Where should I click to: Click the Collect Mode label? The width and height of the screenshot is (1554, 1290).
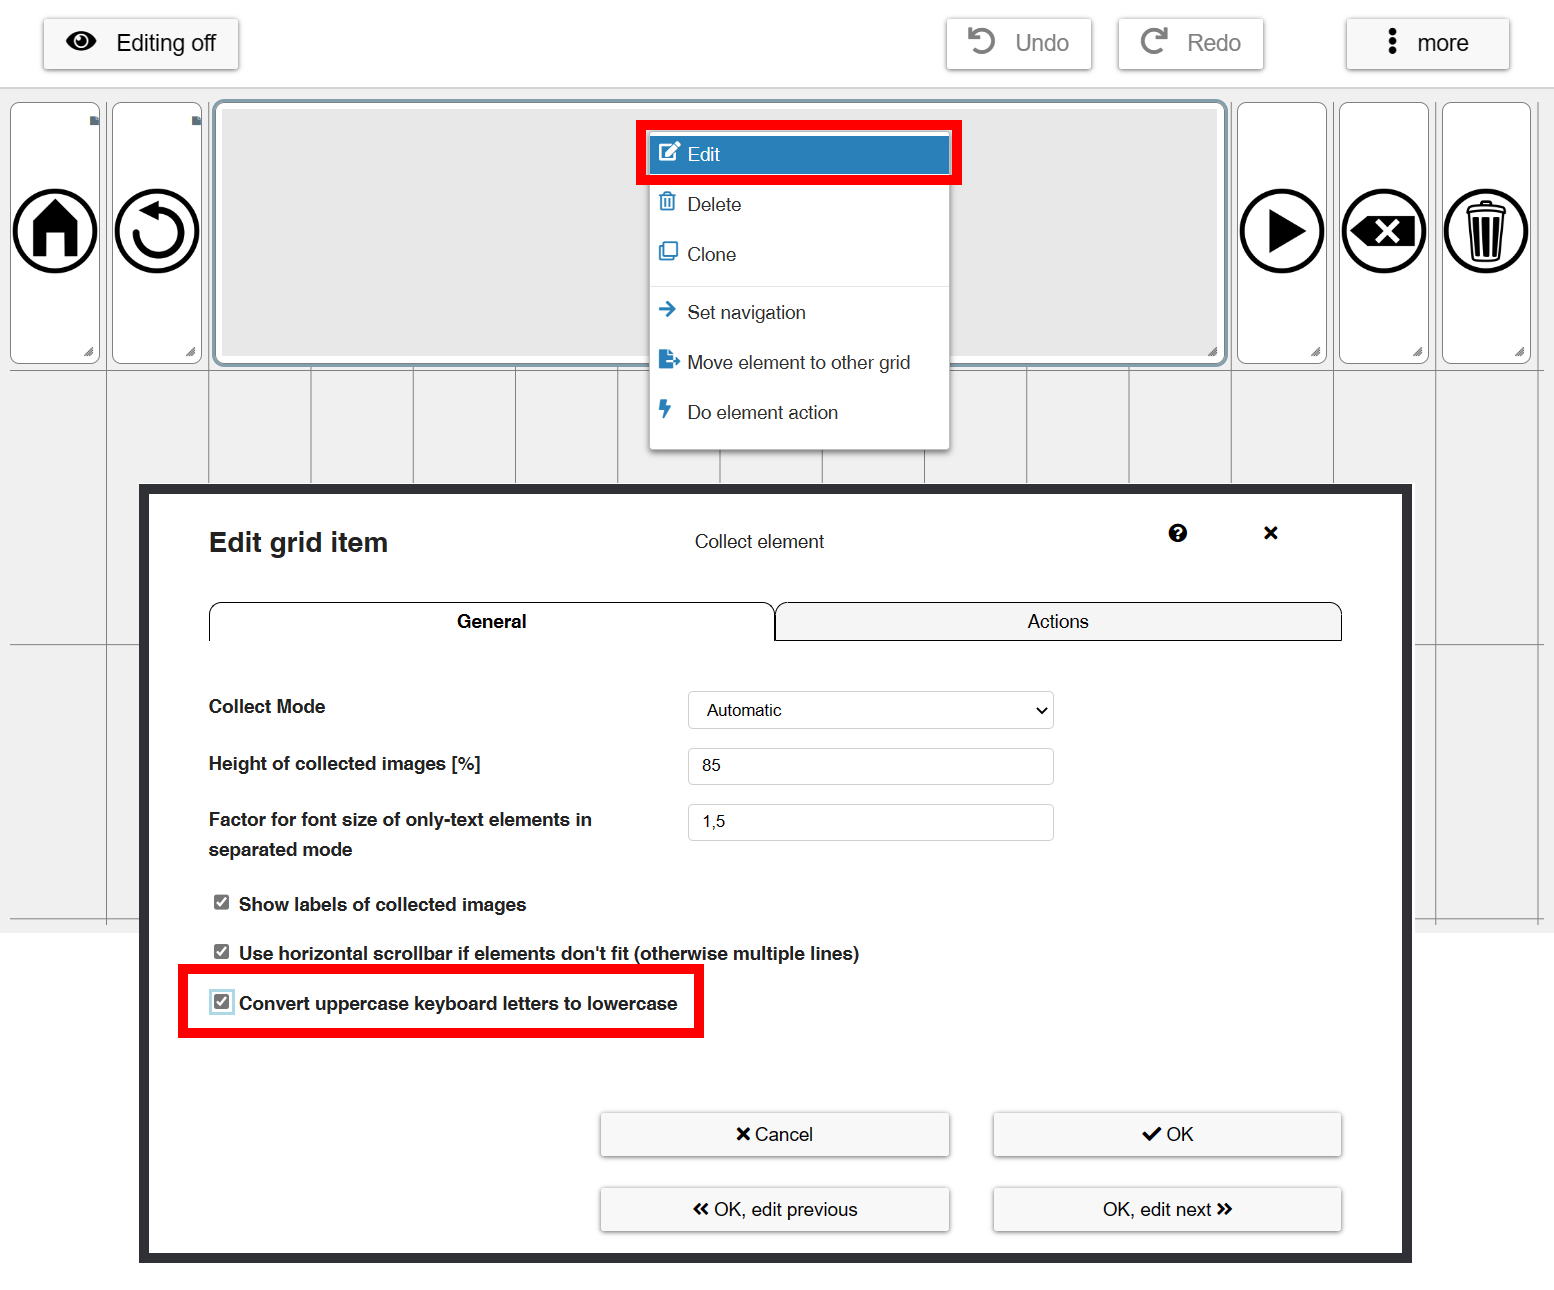point(267,706)
